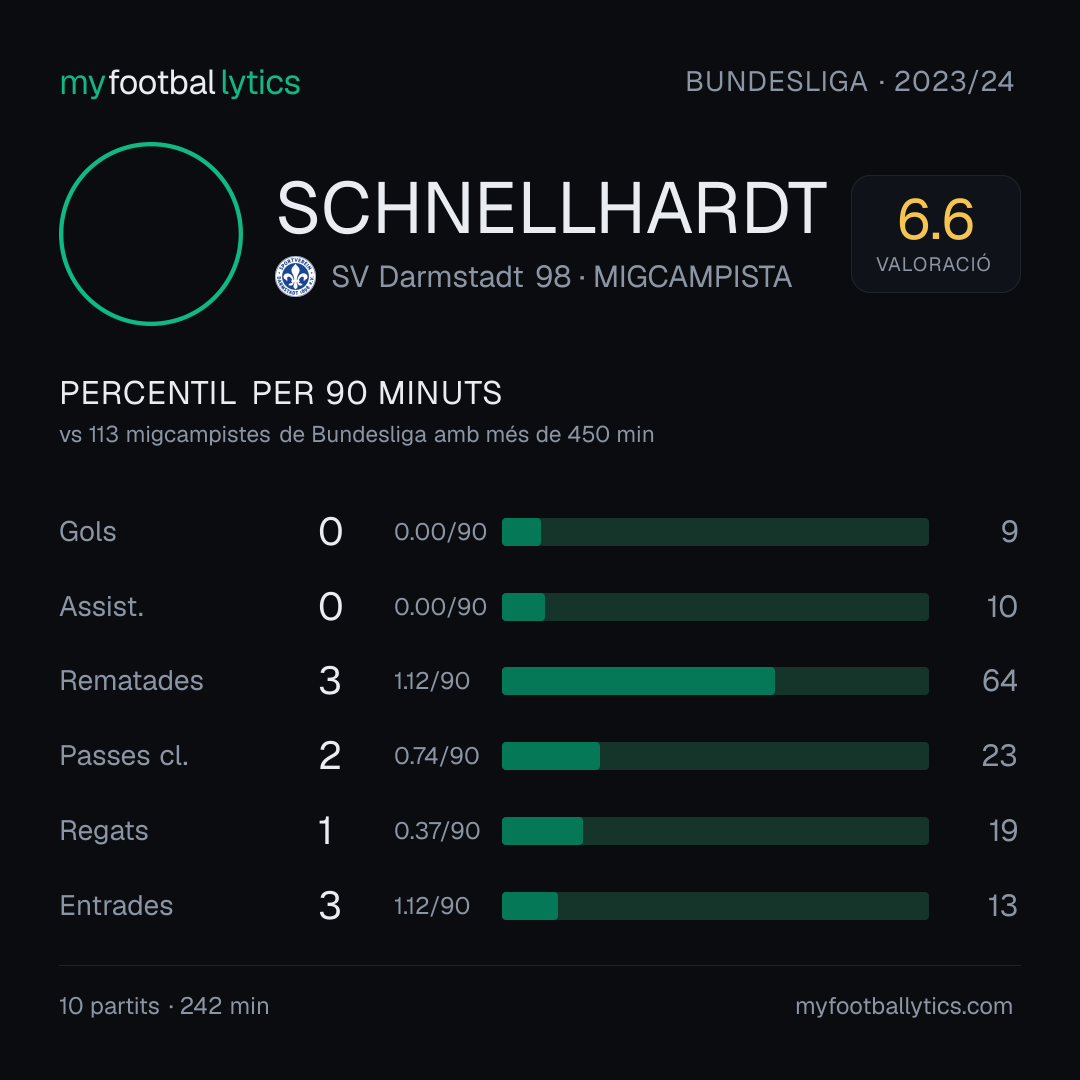Click the Gols label
The height and width of the screenshot is (1080, 1080).
(x=87, y=532)
